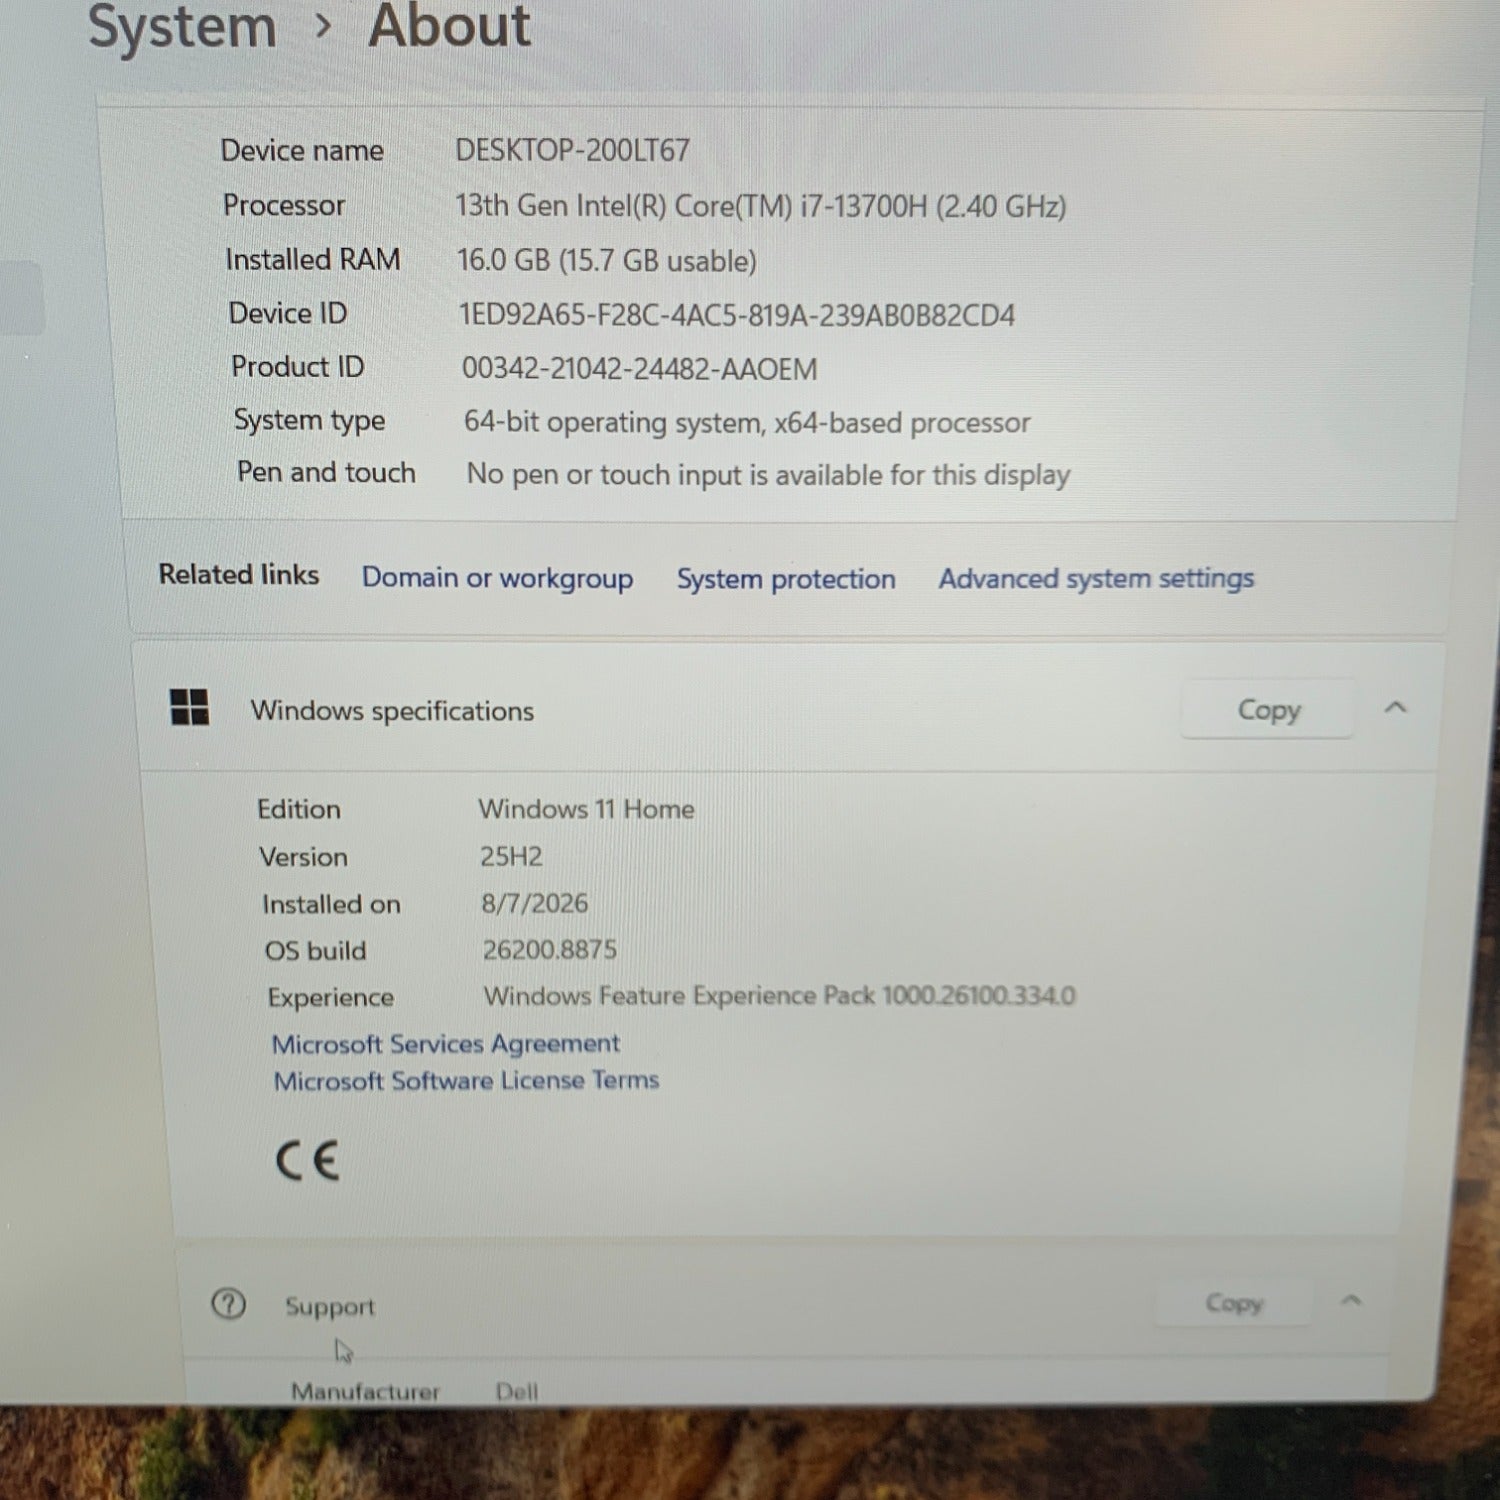
Task: Select the Windows Feature Experience Pack text
Action: coord(780,996)
